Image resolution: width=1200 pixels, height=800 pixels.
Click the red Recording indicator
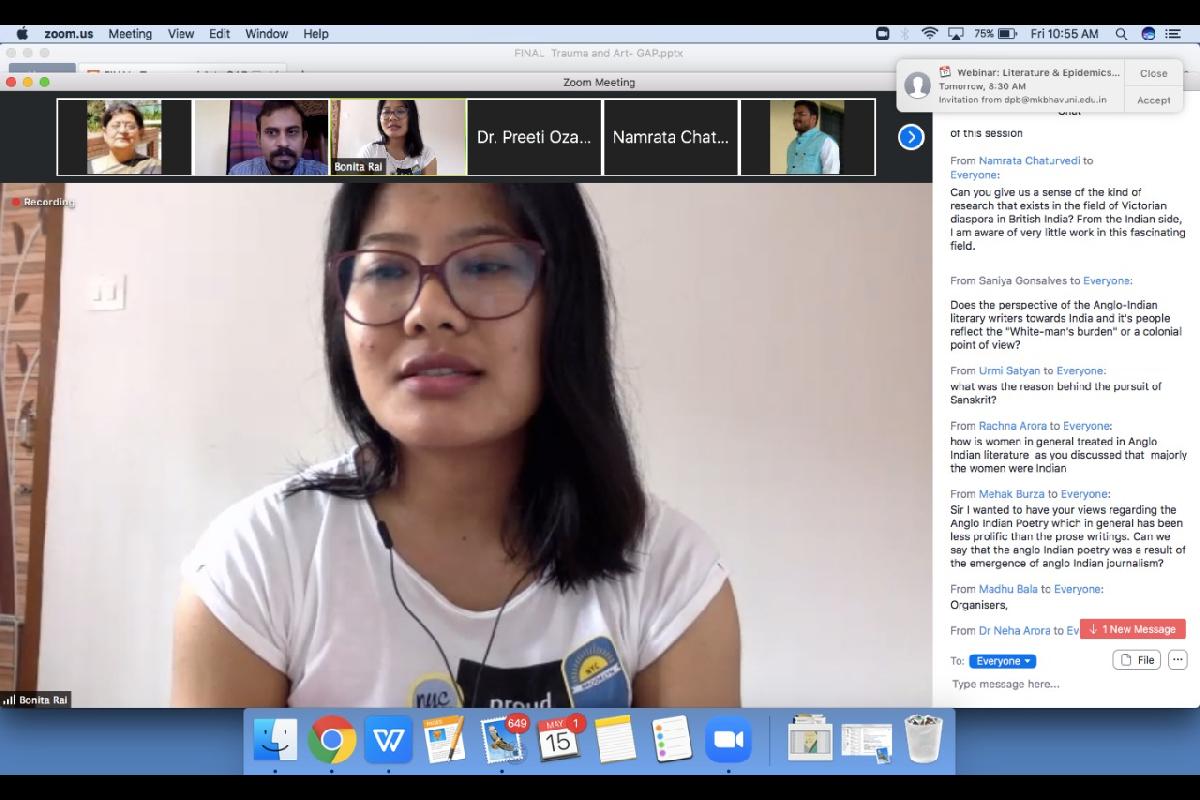point(43,202)
